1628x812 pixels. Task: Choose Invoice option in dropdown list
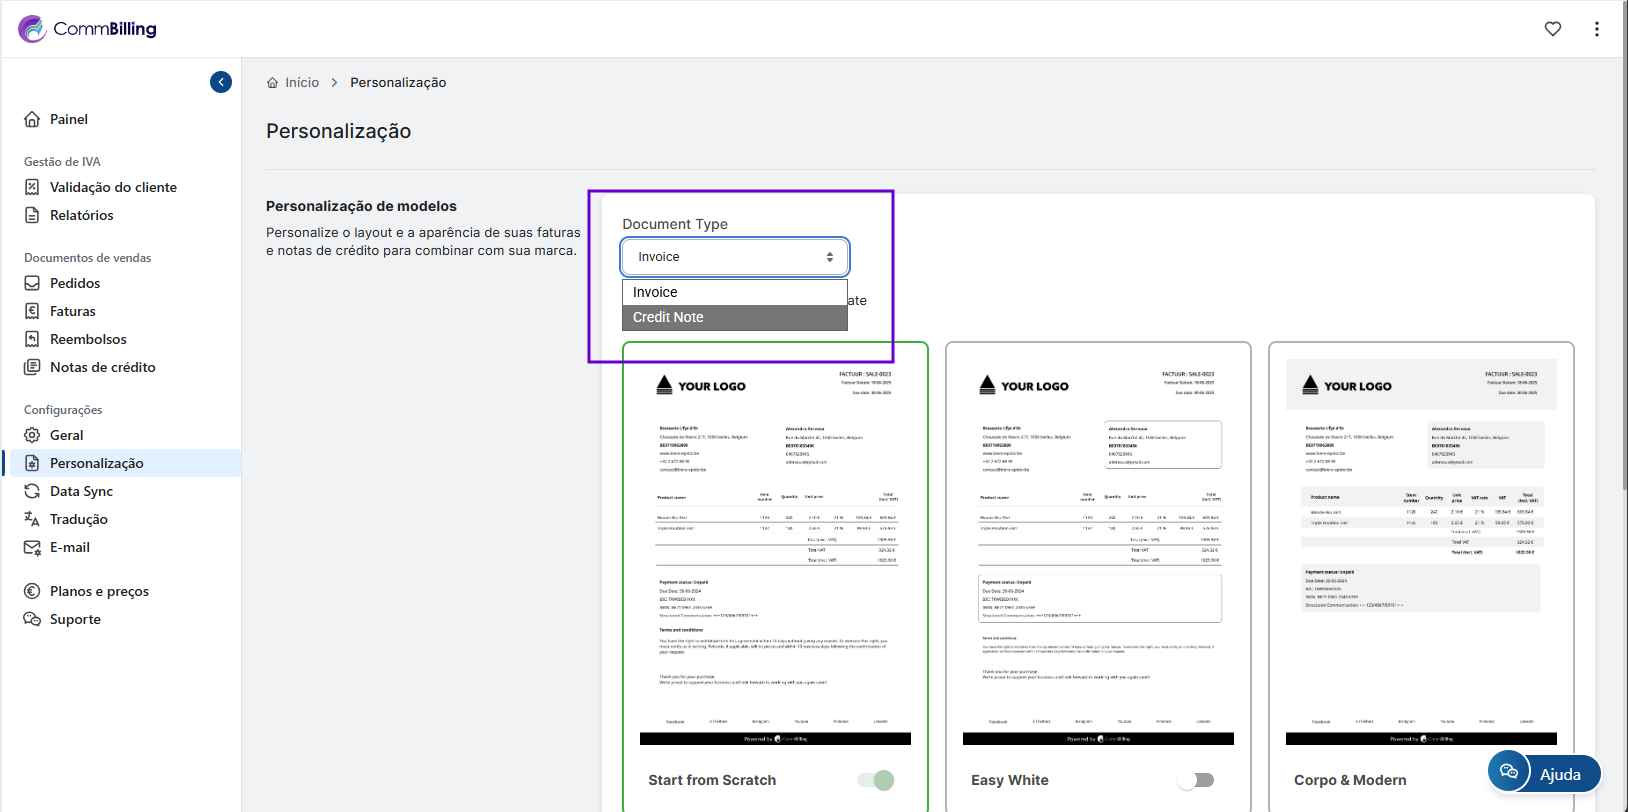click(735, 292)
